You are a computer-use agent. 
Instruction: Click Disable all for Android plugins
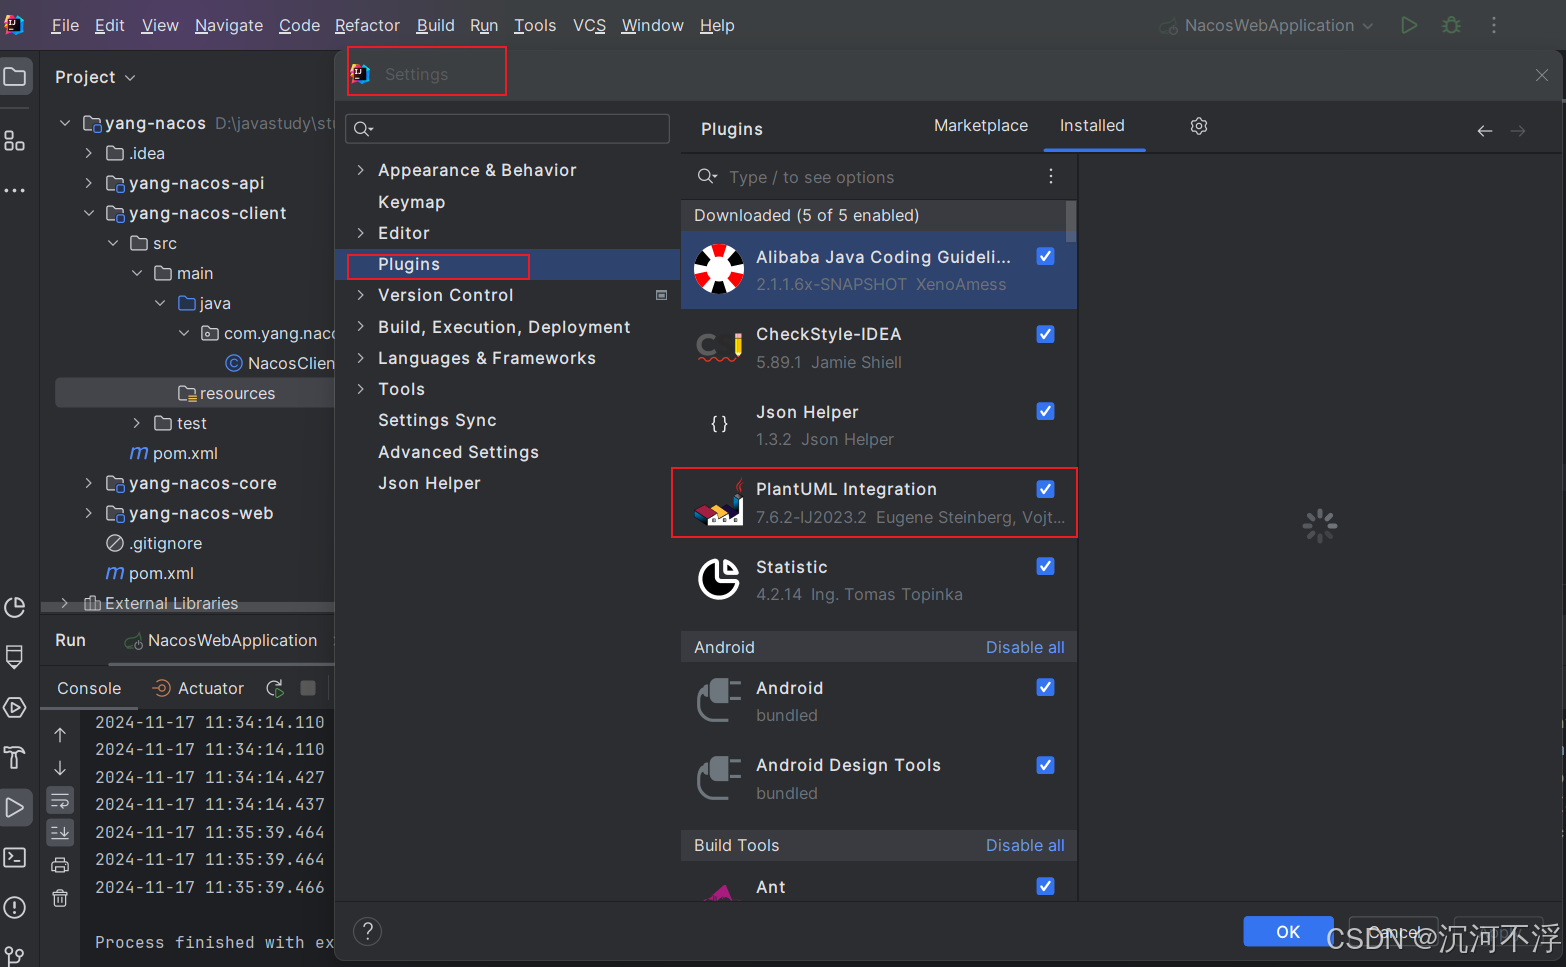coord(1024,647)
